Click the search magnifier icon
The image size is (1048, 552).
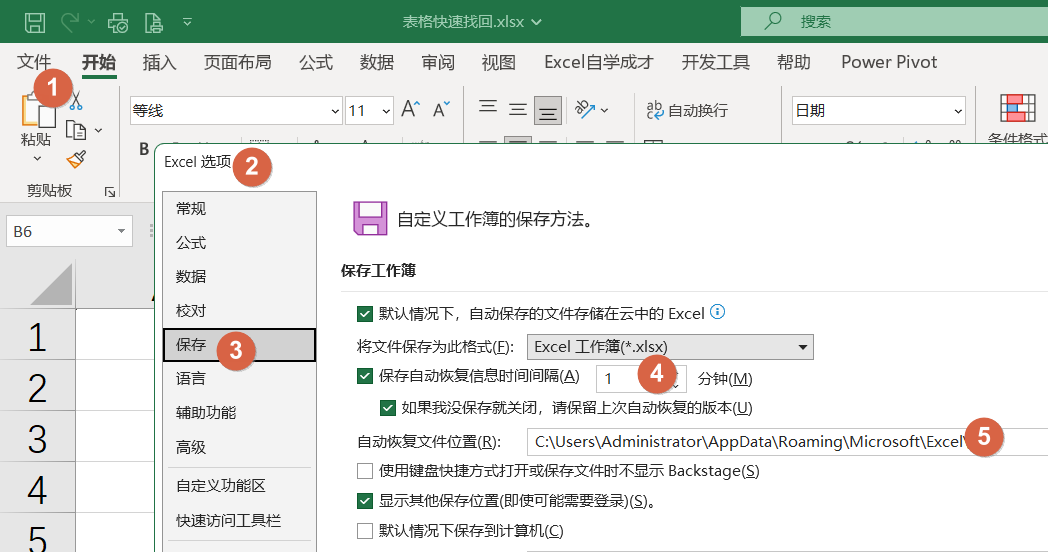(x=773, y=20)
